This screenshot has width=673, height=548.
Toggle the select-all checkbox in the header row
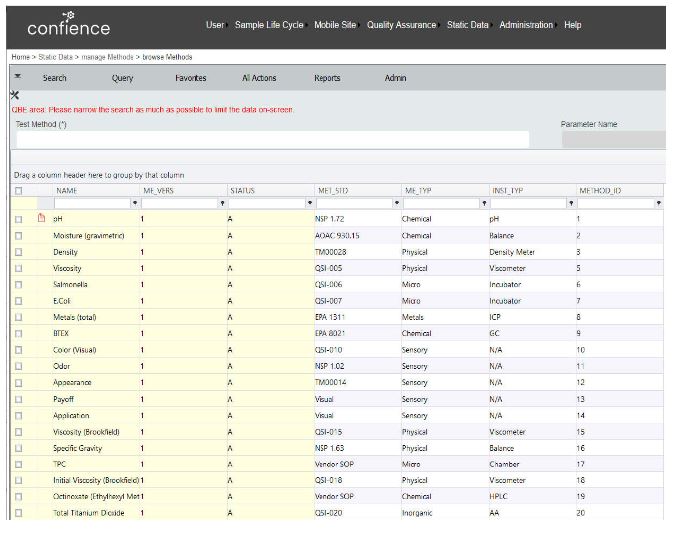(18, 190)
